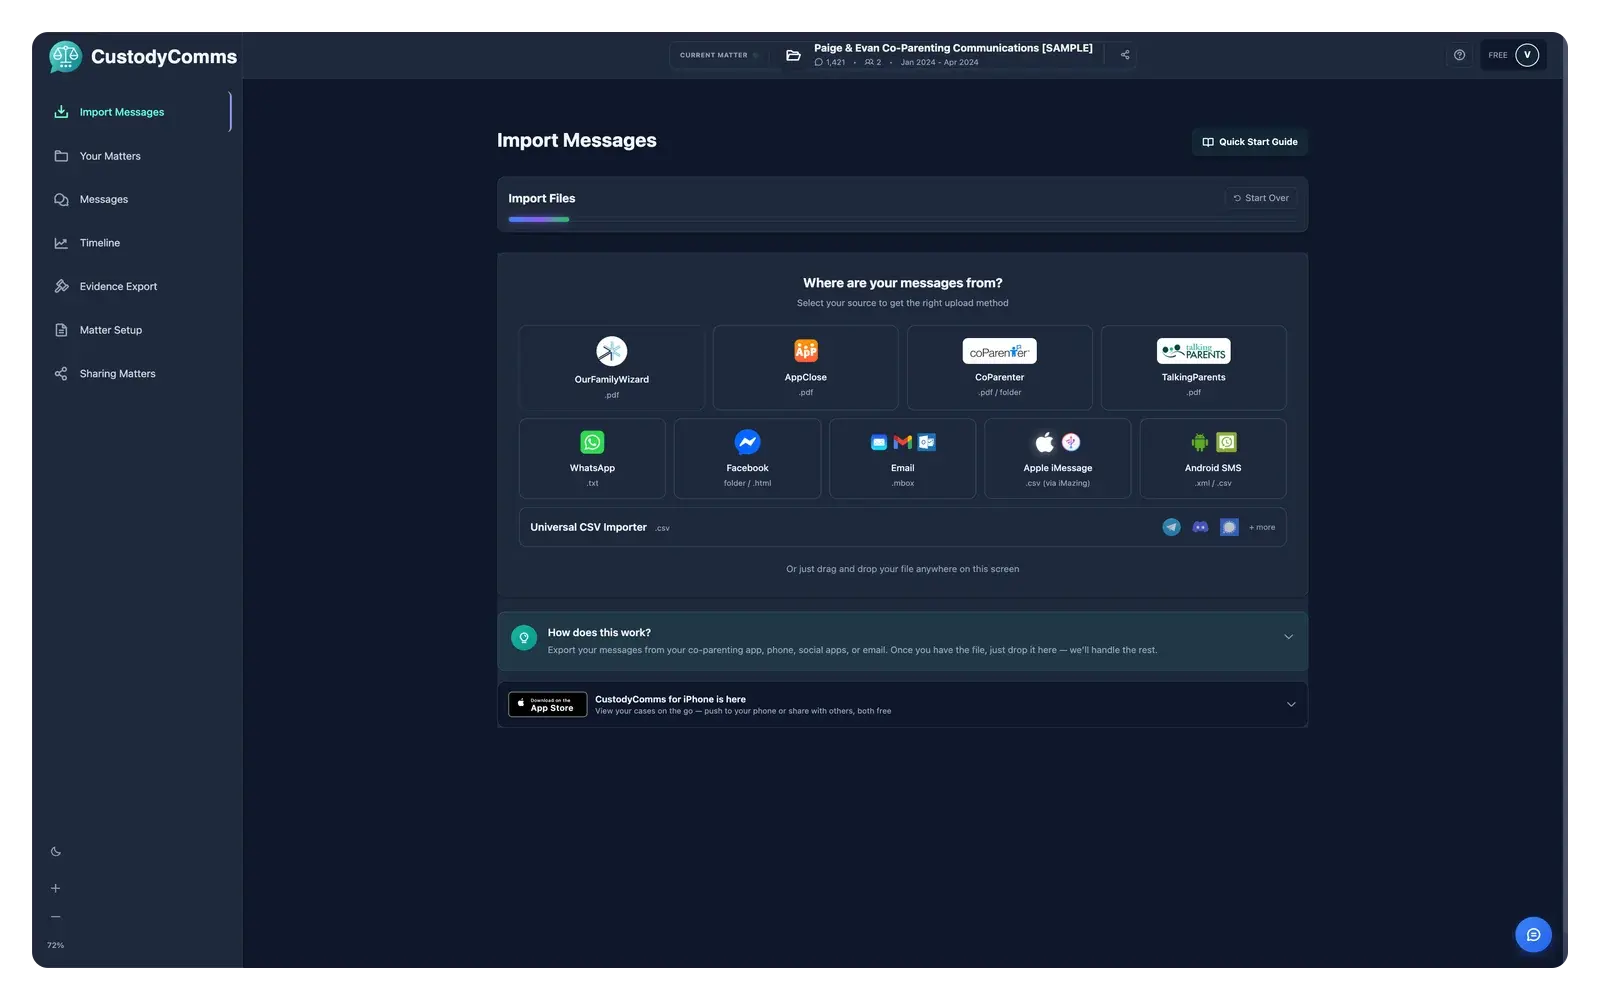
Task: Click the Telegram icon in CSV importer row
Action: click(x=1171, y=527)
